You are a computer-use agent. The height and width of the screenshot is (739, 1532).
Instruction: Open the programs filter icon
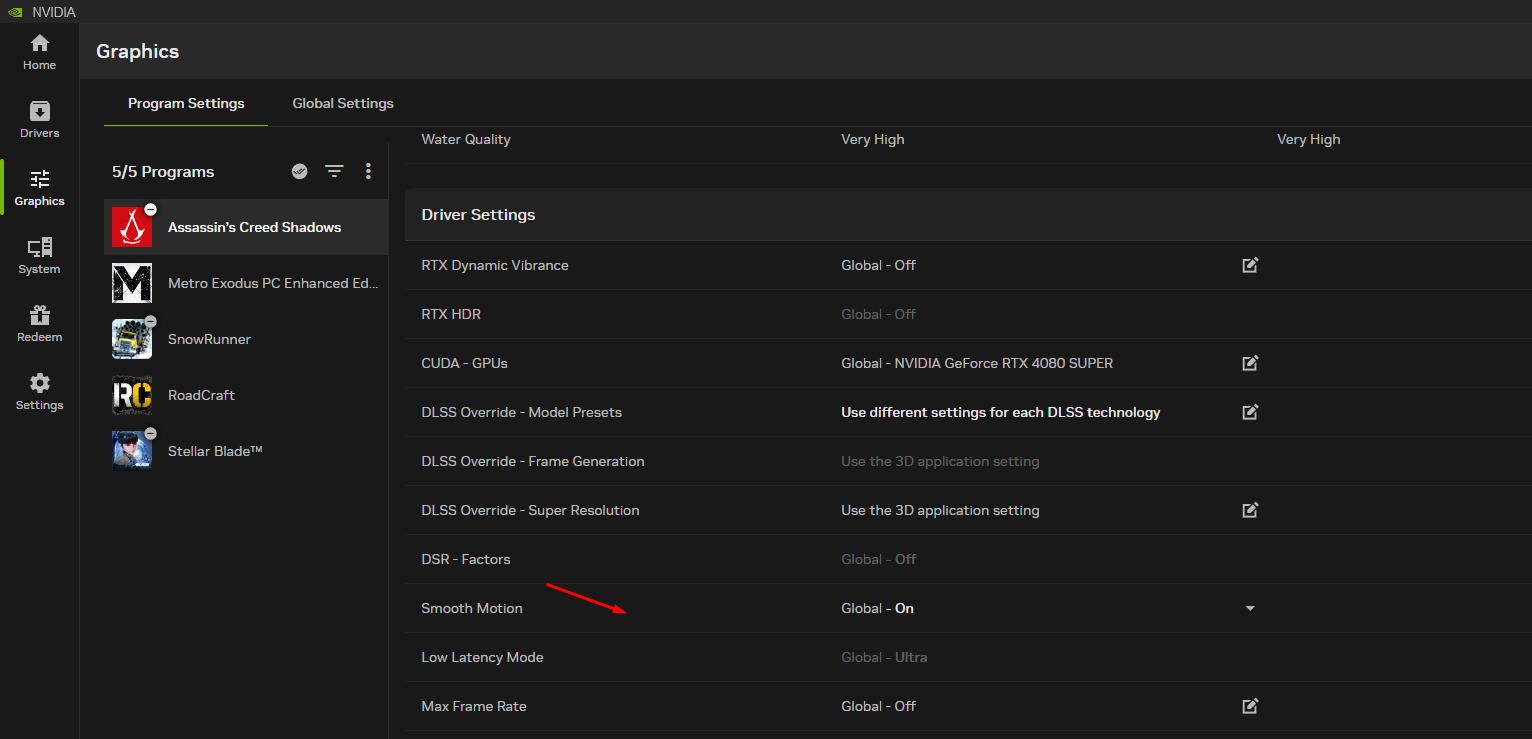334,171
